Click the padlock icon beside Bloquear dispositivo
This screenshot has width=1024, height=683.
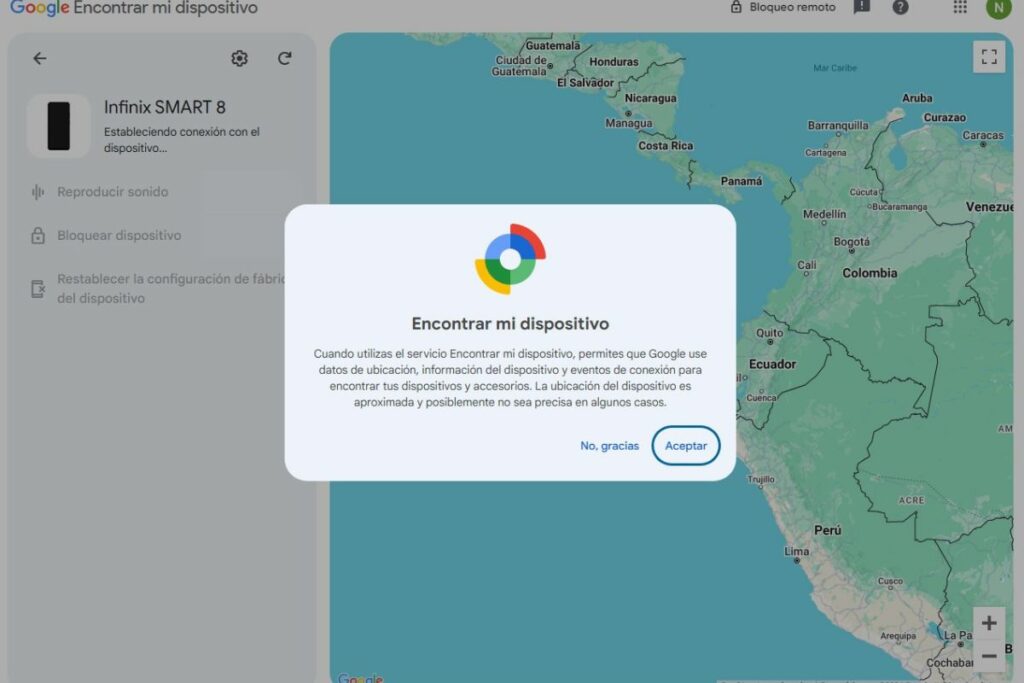(38, 236)
